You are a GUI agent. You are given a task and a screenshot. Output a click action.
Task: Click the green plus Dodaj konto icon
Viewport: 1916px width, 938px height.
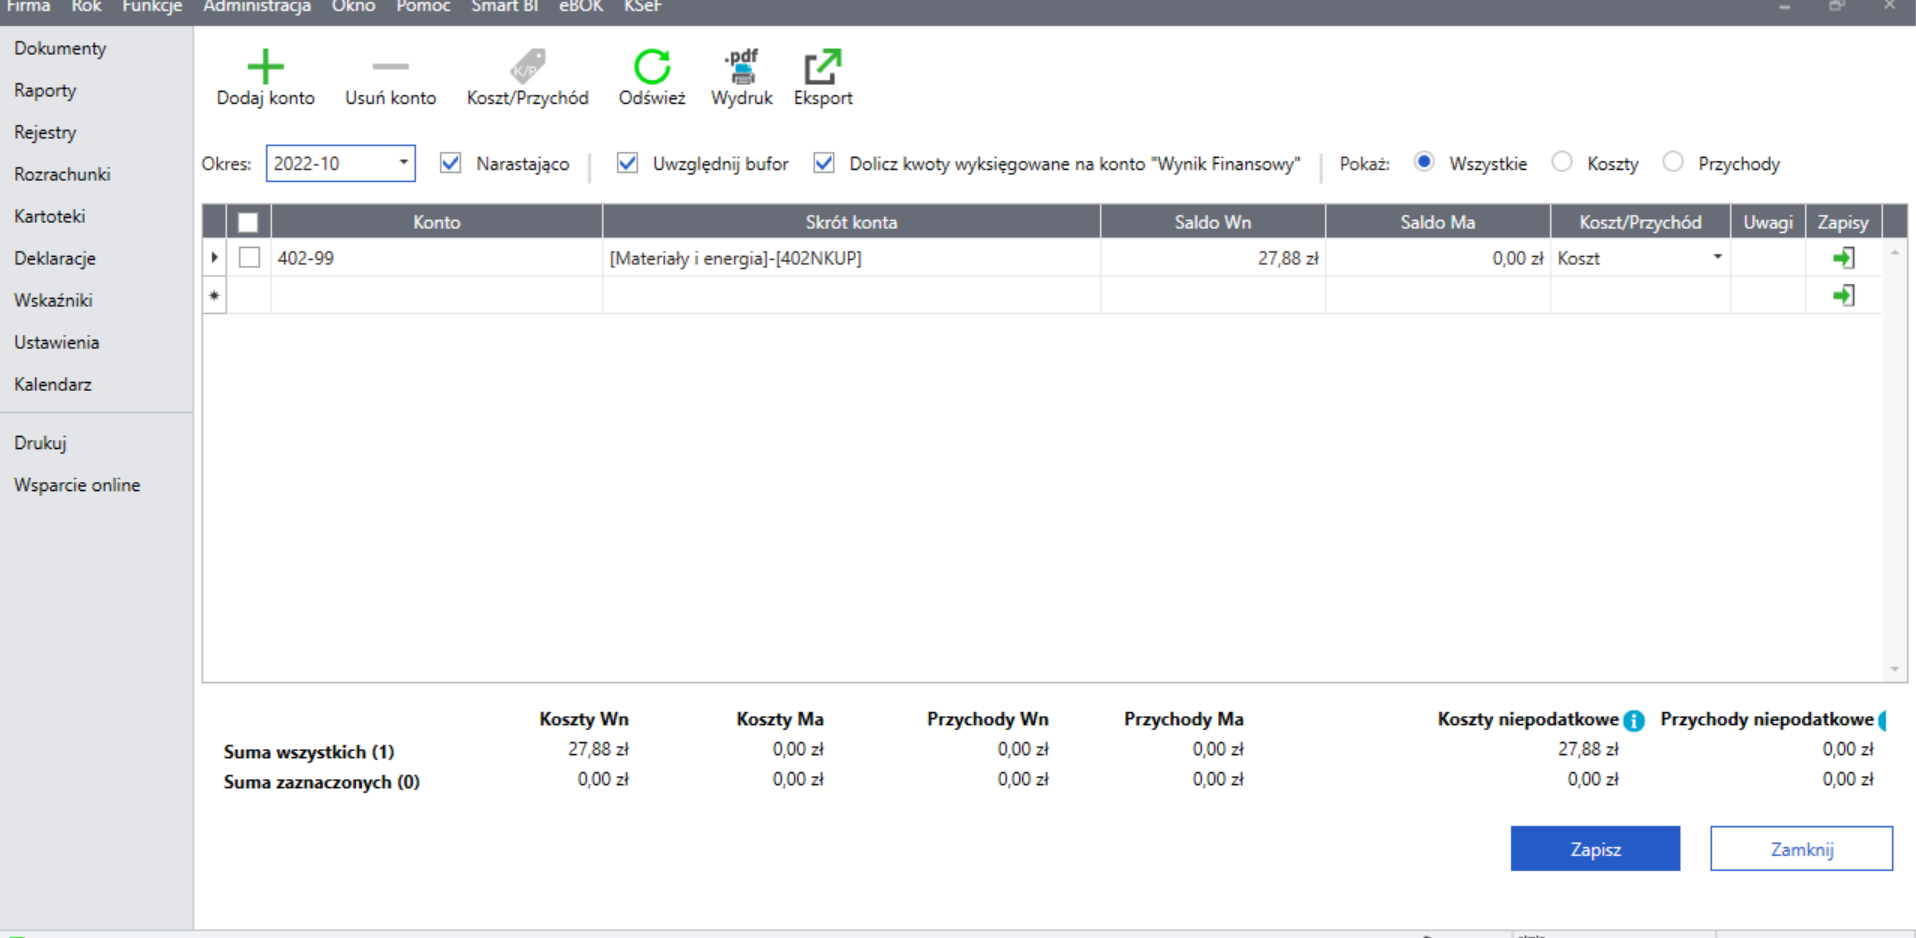[x=265, y=66]
